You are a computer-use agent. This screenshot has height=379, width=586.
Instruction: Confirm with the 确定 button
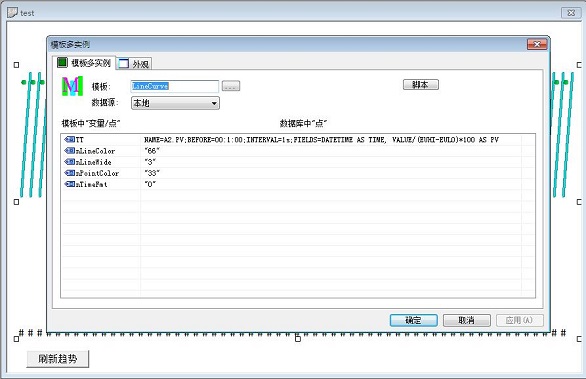tap(414, 320)
